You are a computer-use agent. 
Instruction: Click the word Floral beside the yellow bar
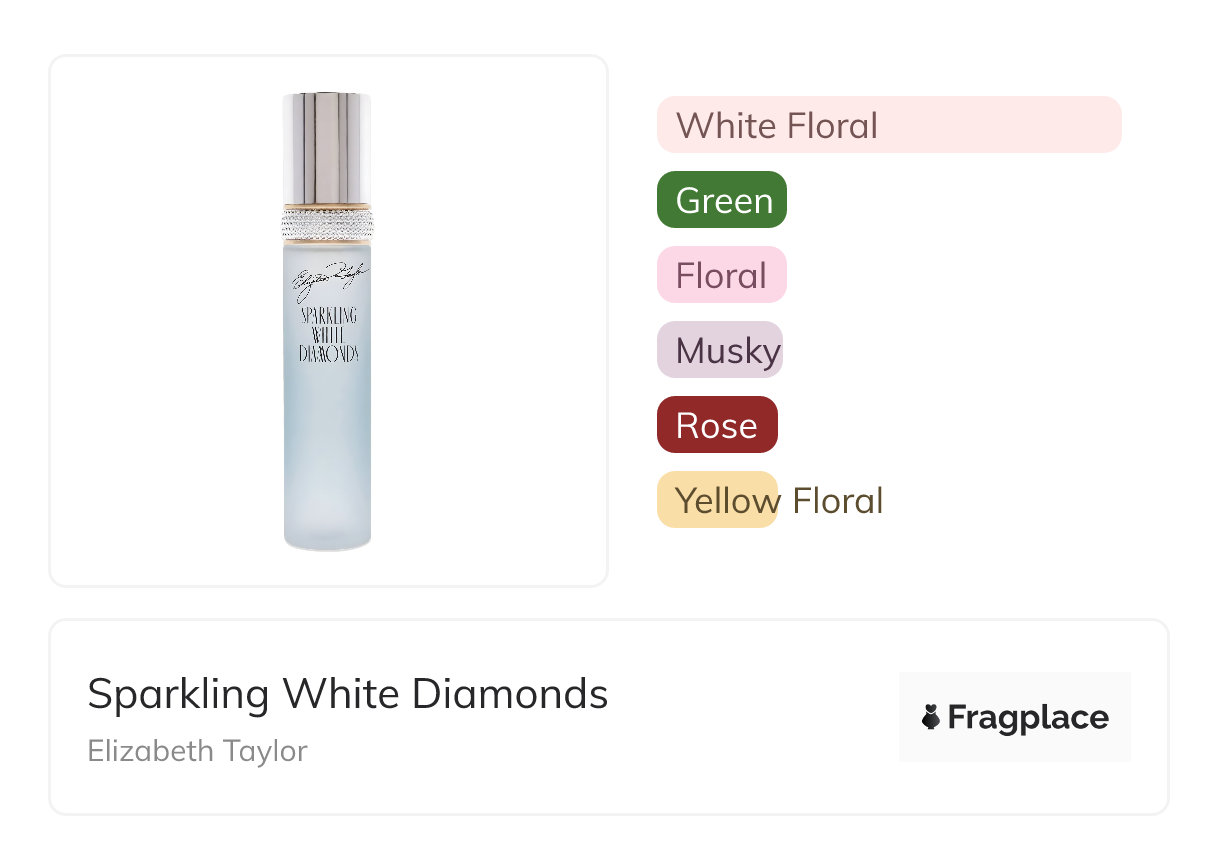(x=838, y=500)
